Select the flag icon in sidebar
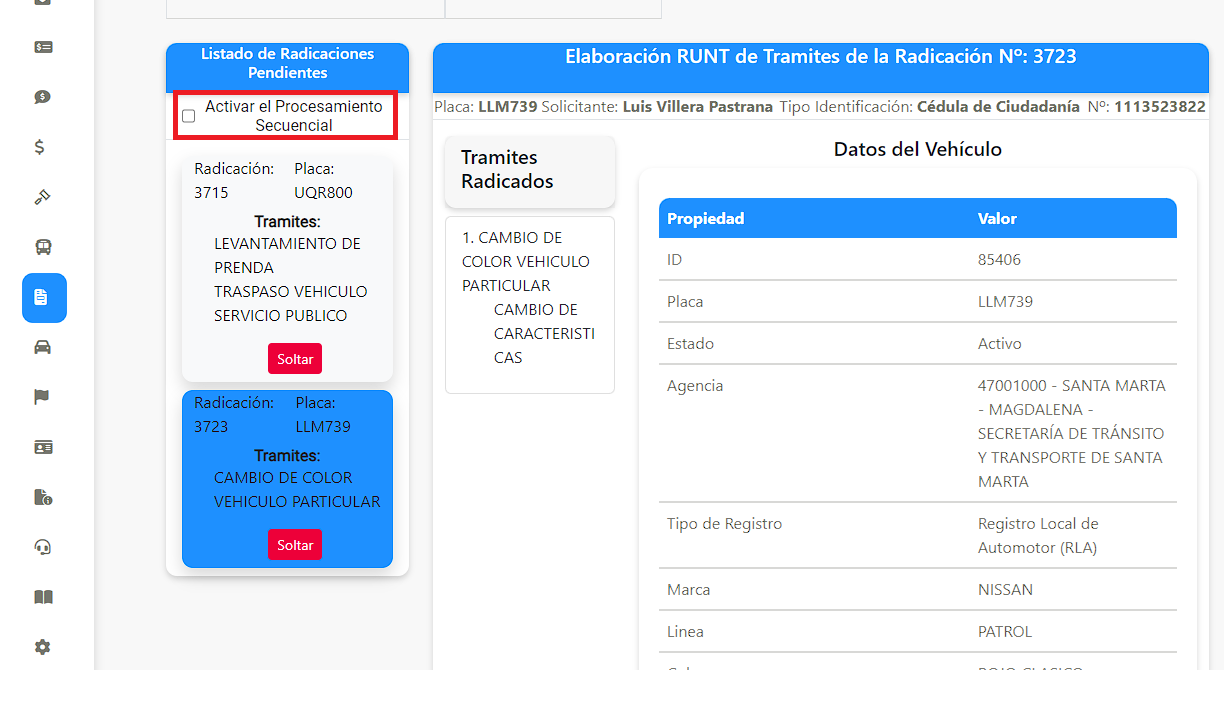 click(42, 397)
